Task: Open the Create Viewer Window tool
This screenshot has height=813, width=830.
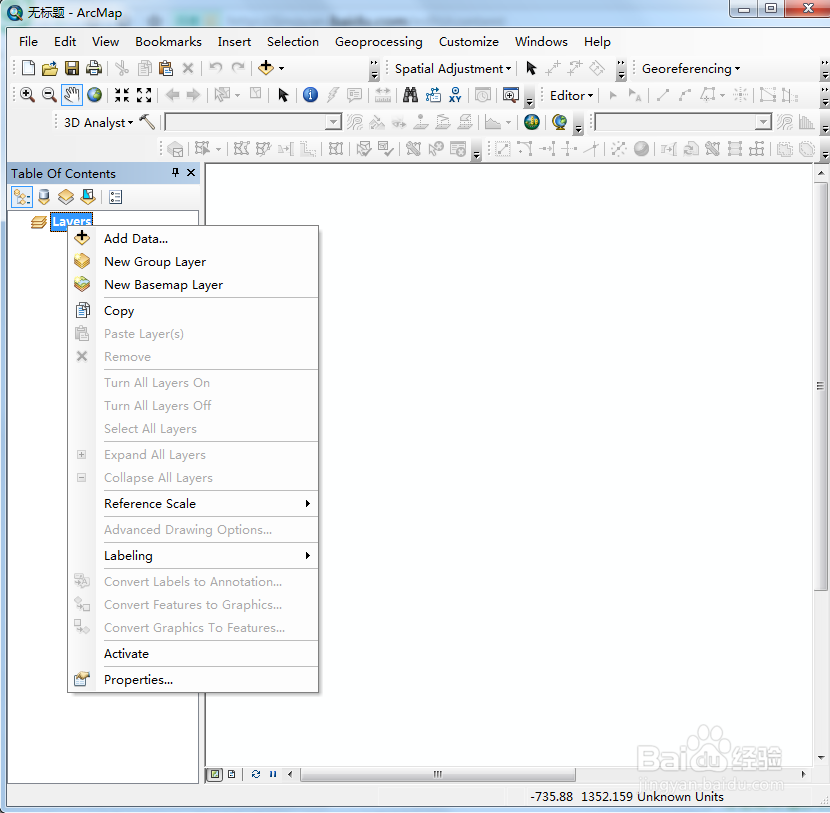Action: (x=511, y=95)
